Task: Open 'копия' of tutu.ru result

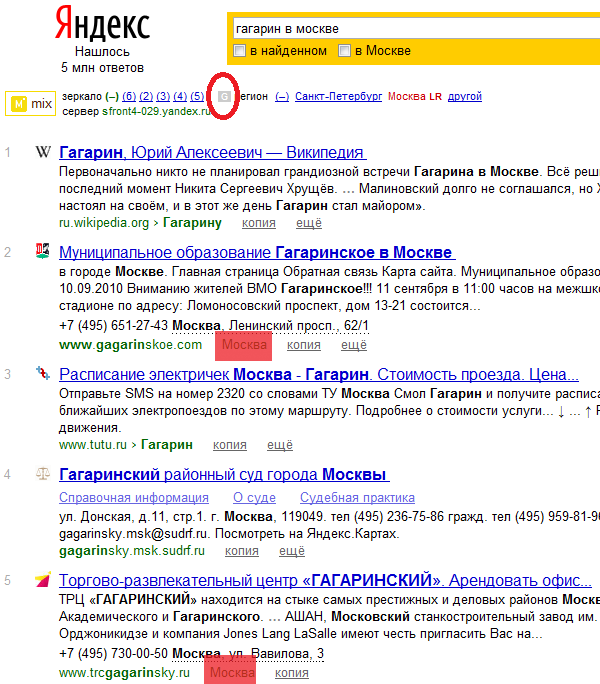Action: click(x=230, y=445)
